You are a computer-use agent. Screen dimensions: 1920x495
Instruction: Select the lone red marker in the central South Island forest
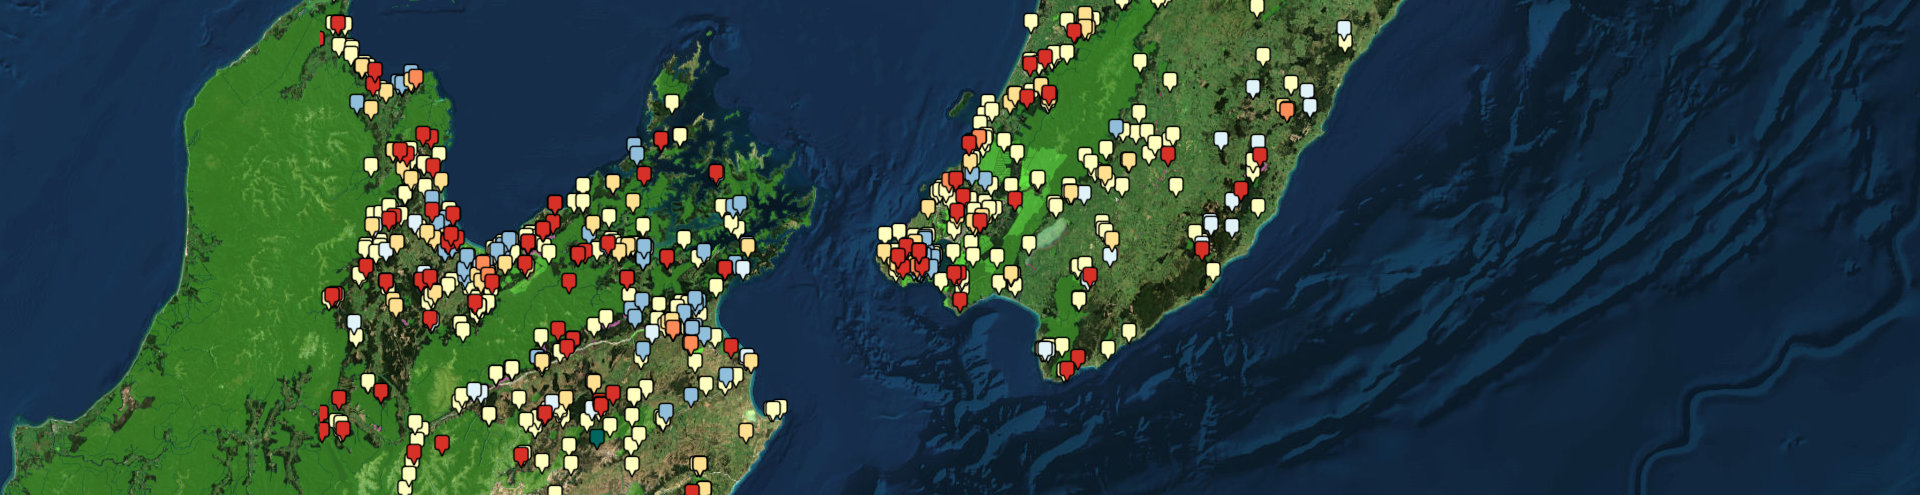click(x=569, y=281)
